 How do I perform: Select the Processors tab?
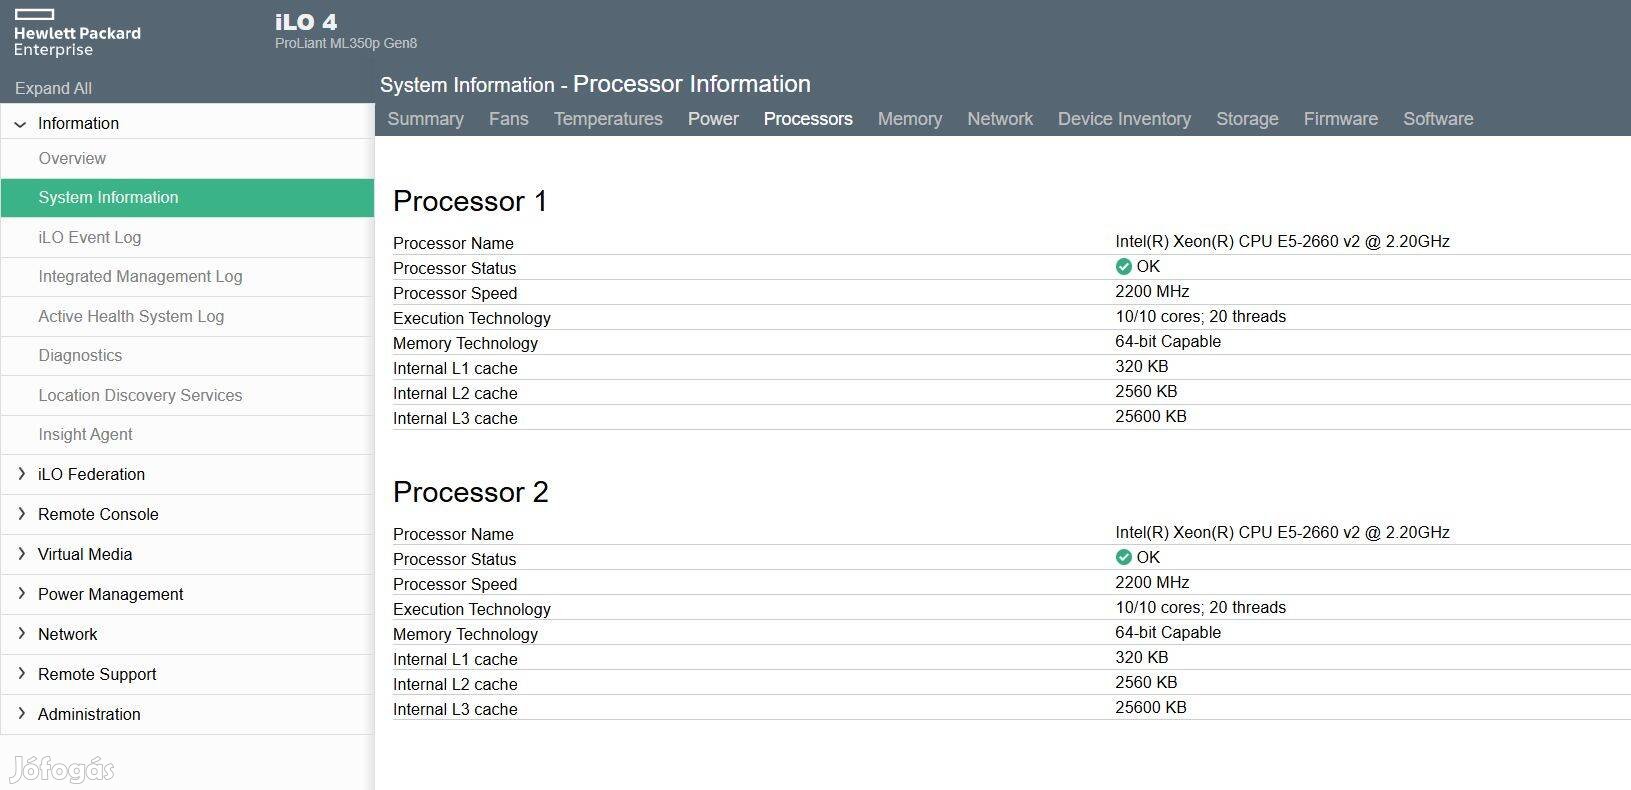click(x=808, y=118)
